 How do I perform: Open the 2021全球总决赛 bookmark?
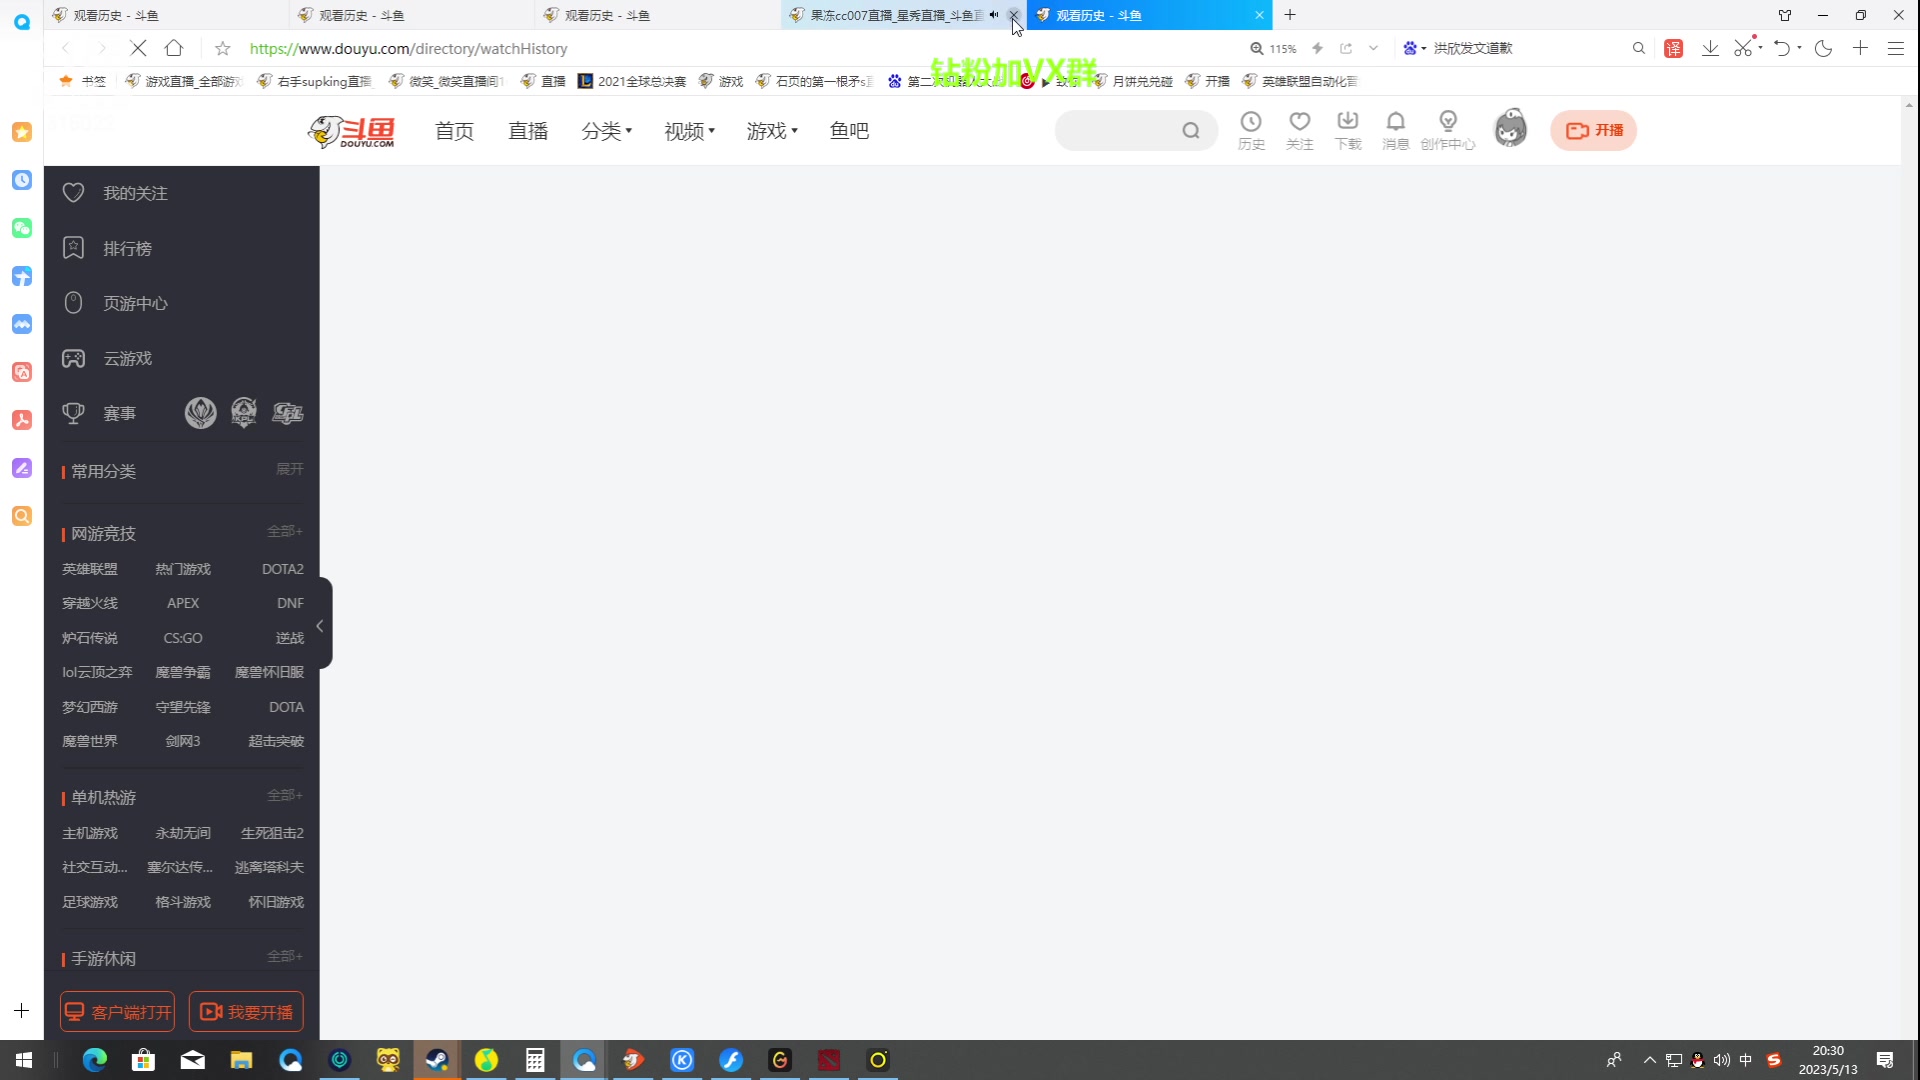pyautogui.click(x=632, y=81)
